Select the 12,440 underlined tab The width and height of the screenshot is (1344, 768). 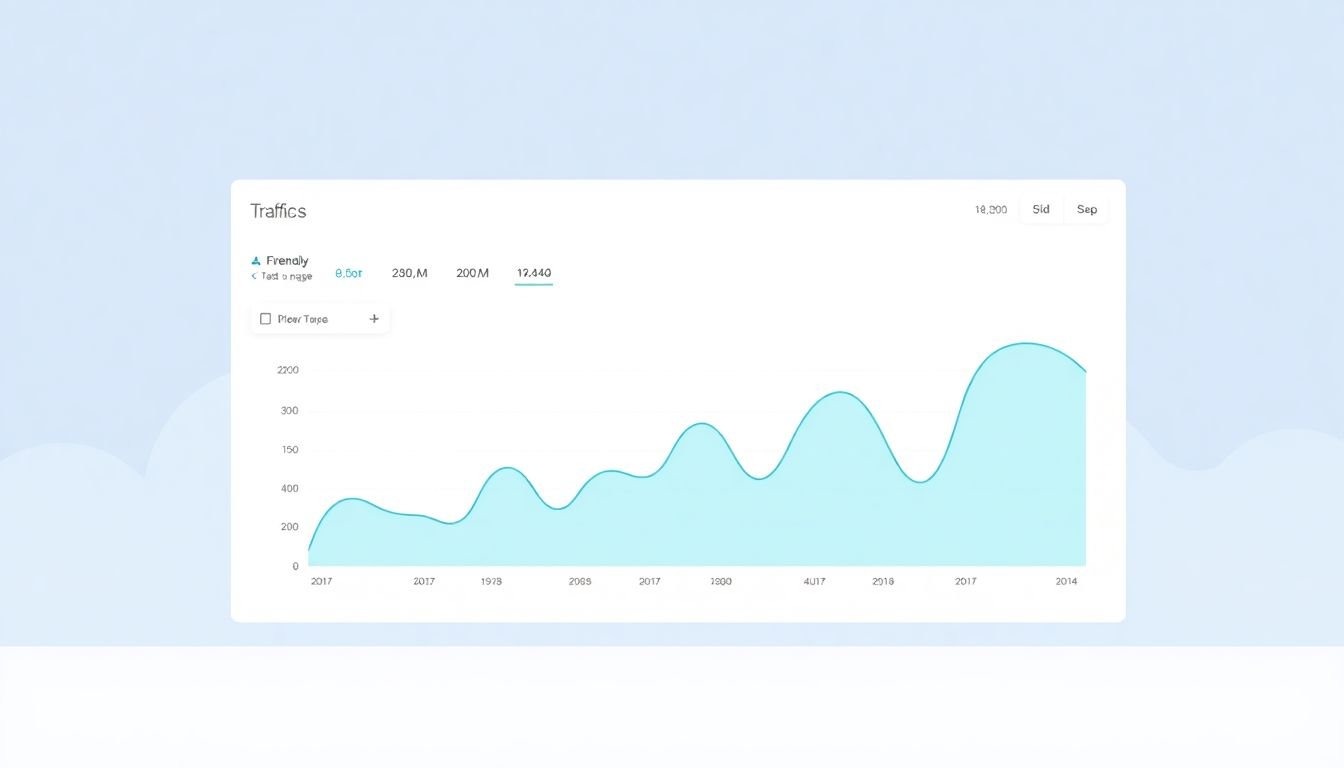(x=534, y=273)
